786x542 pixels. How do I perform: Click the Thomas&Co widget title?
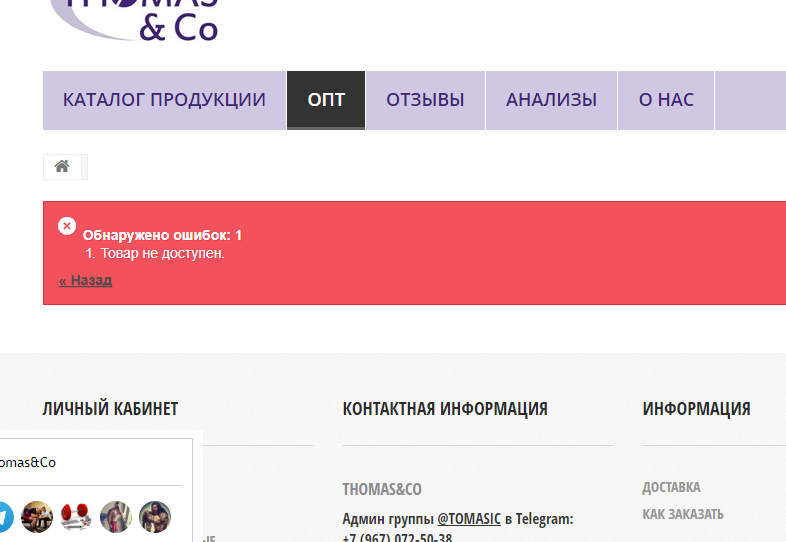pyautogui.click(x=28, y=463)
